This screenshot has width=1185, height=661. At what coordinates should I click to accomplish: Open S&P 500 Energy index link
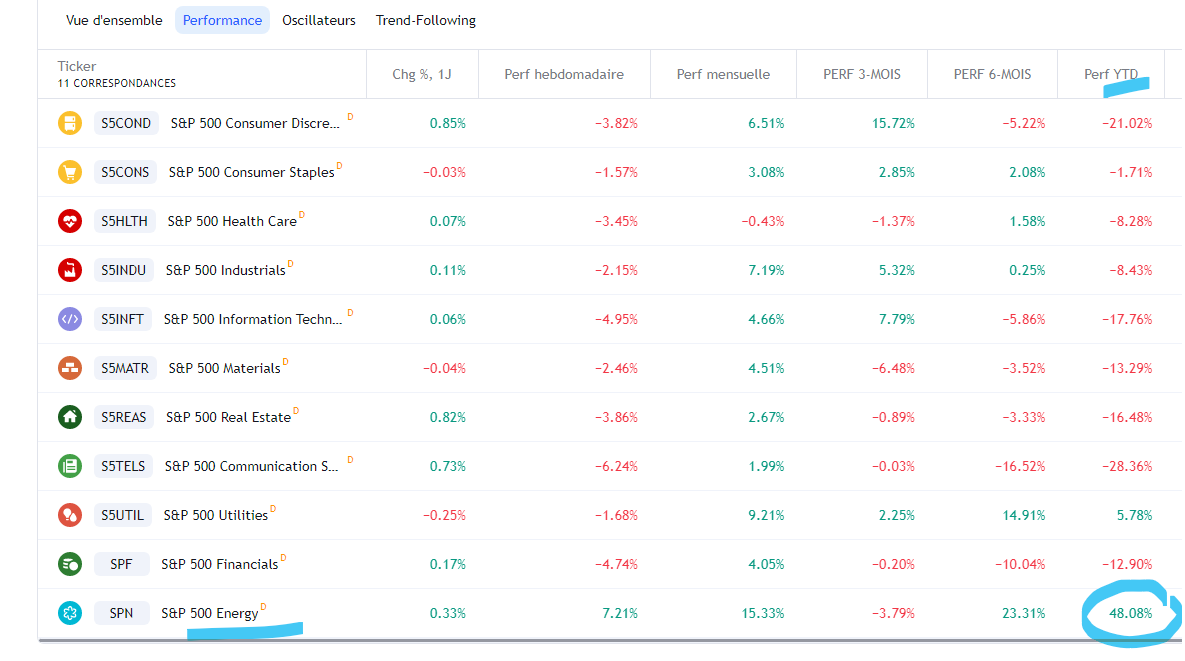coord(210,613)
